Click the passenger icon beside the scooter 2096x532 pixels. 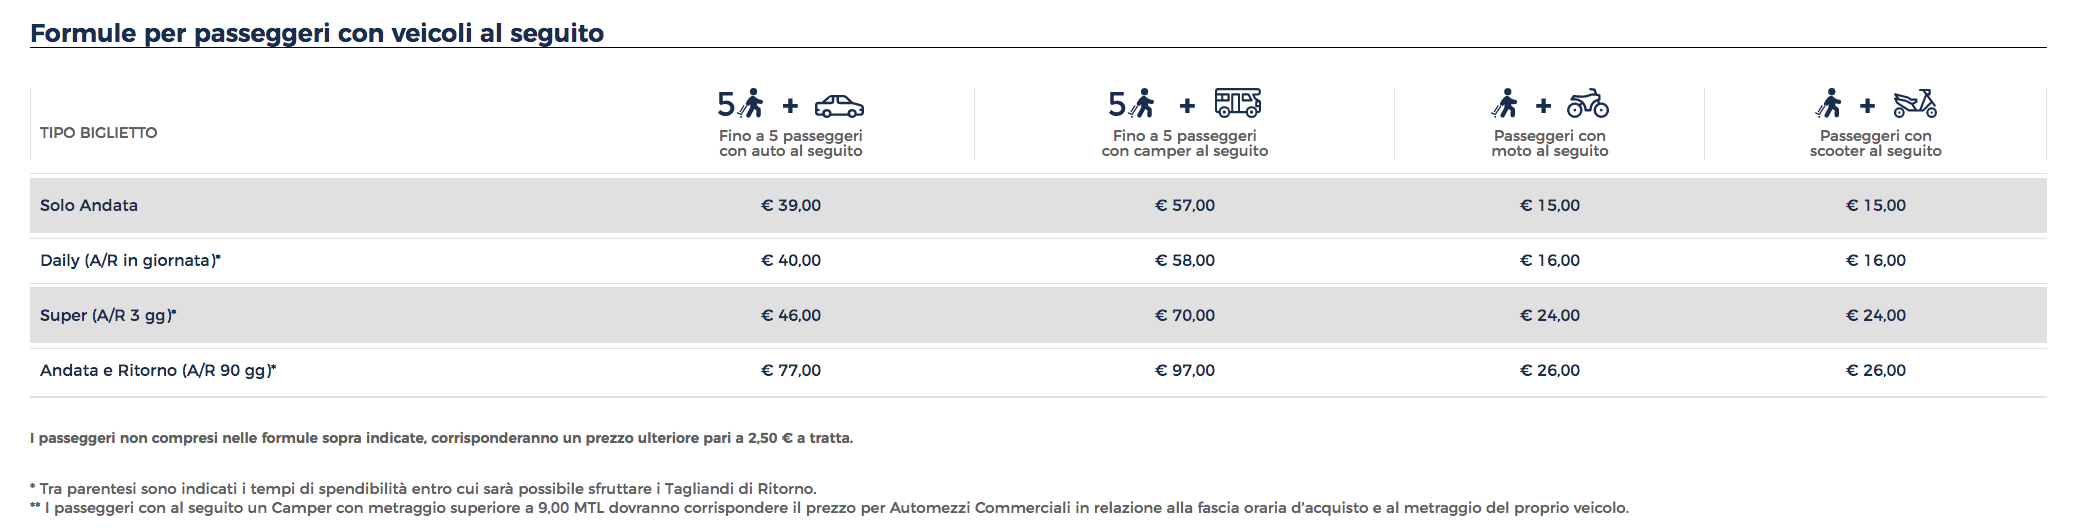(1829, 103)
